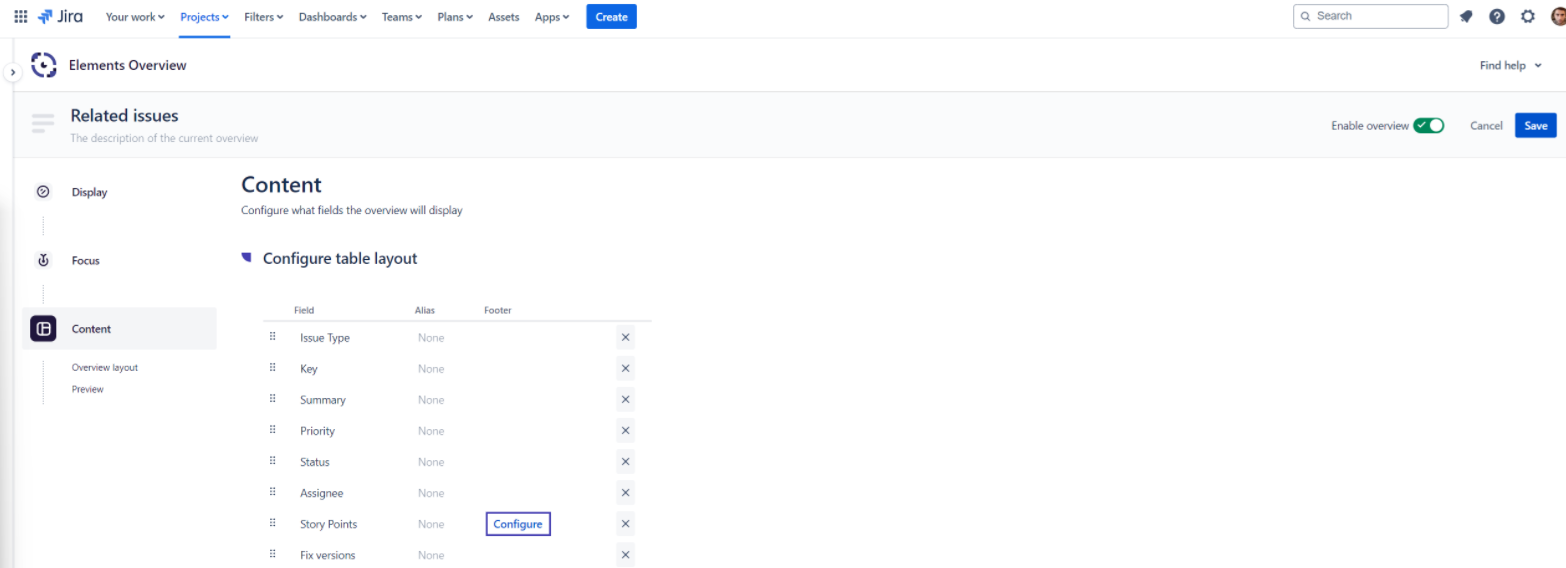Image resolution: width=1566 pixels, height=568 pixels.
Task: Open the app switcher grid icon
Action: pyautogui.click(x=21, y=17)
